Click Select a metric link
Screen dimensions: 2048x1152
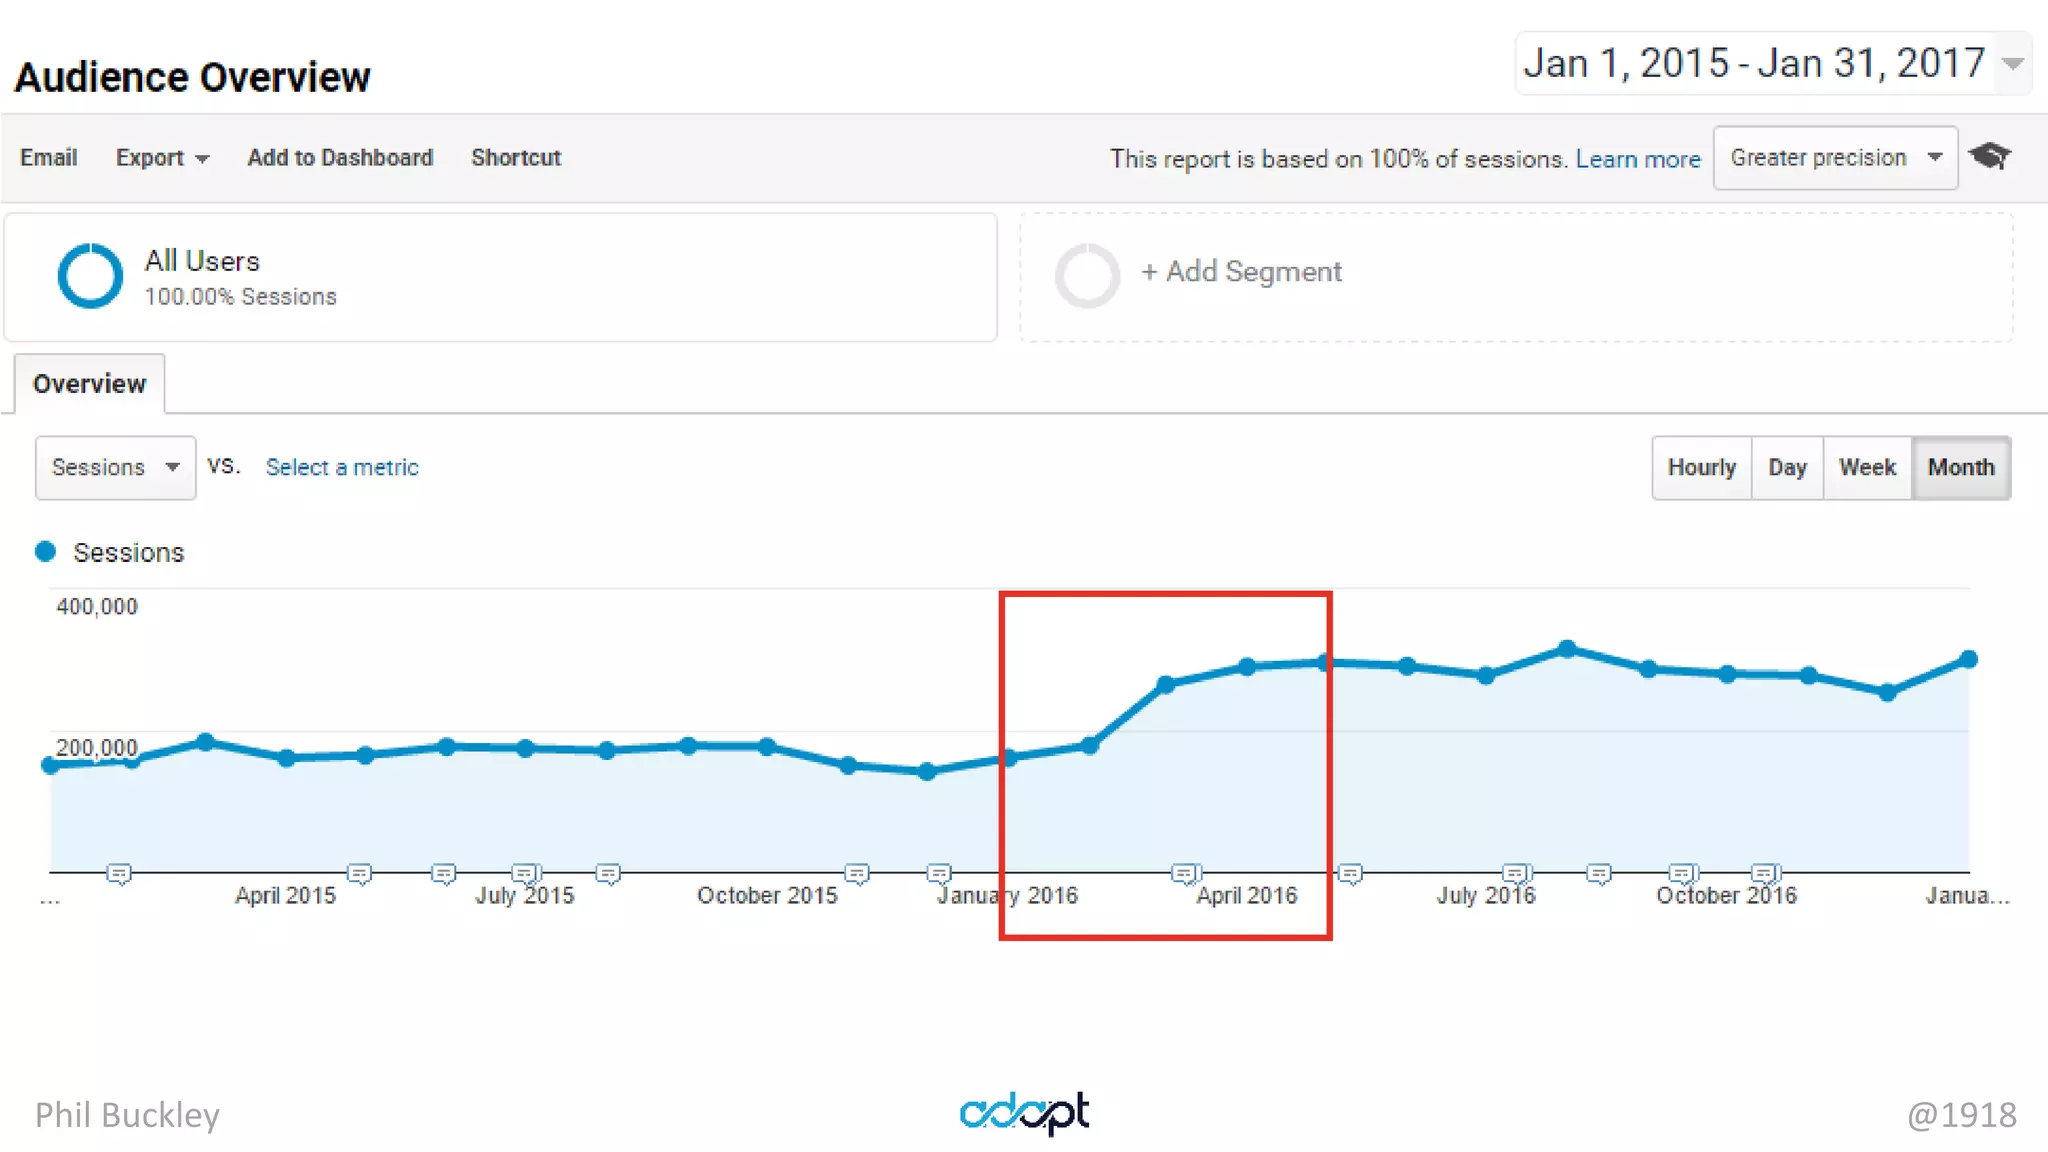(x=341, y=467)
